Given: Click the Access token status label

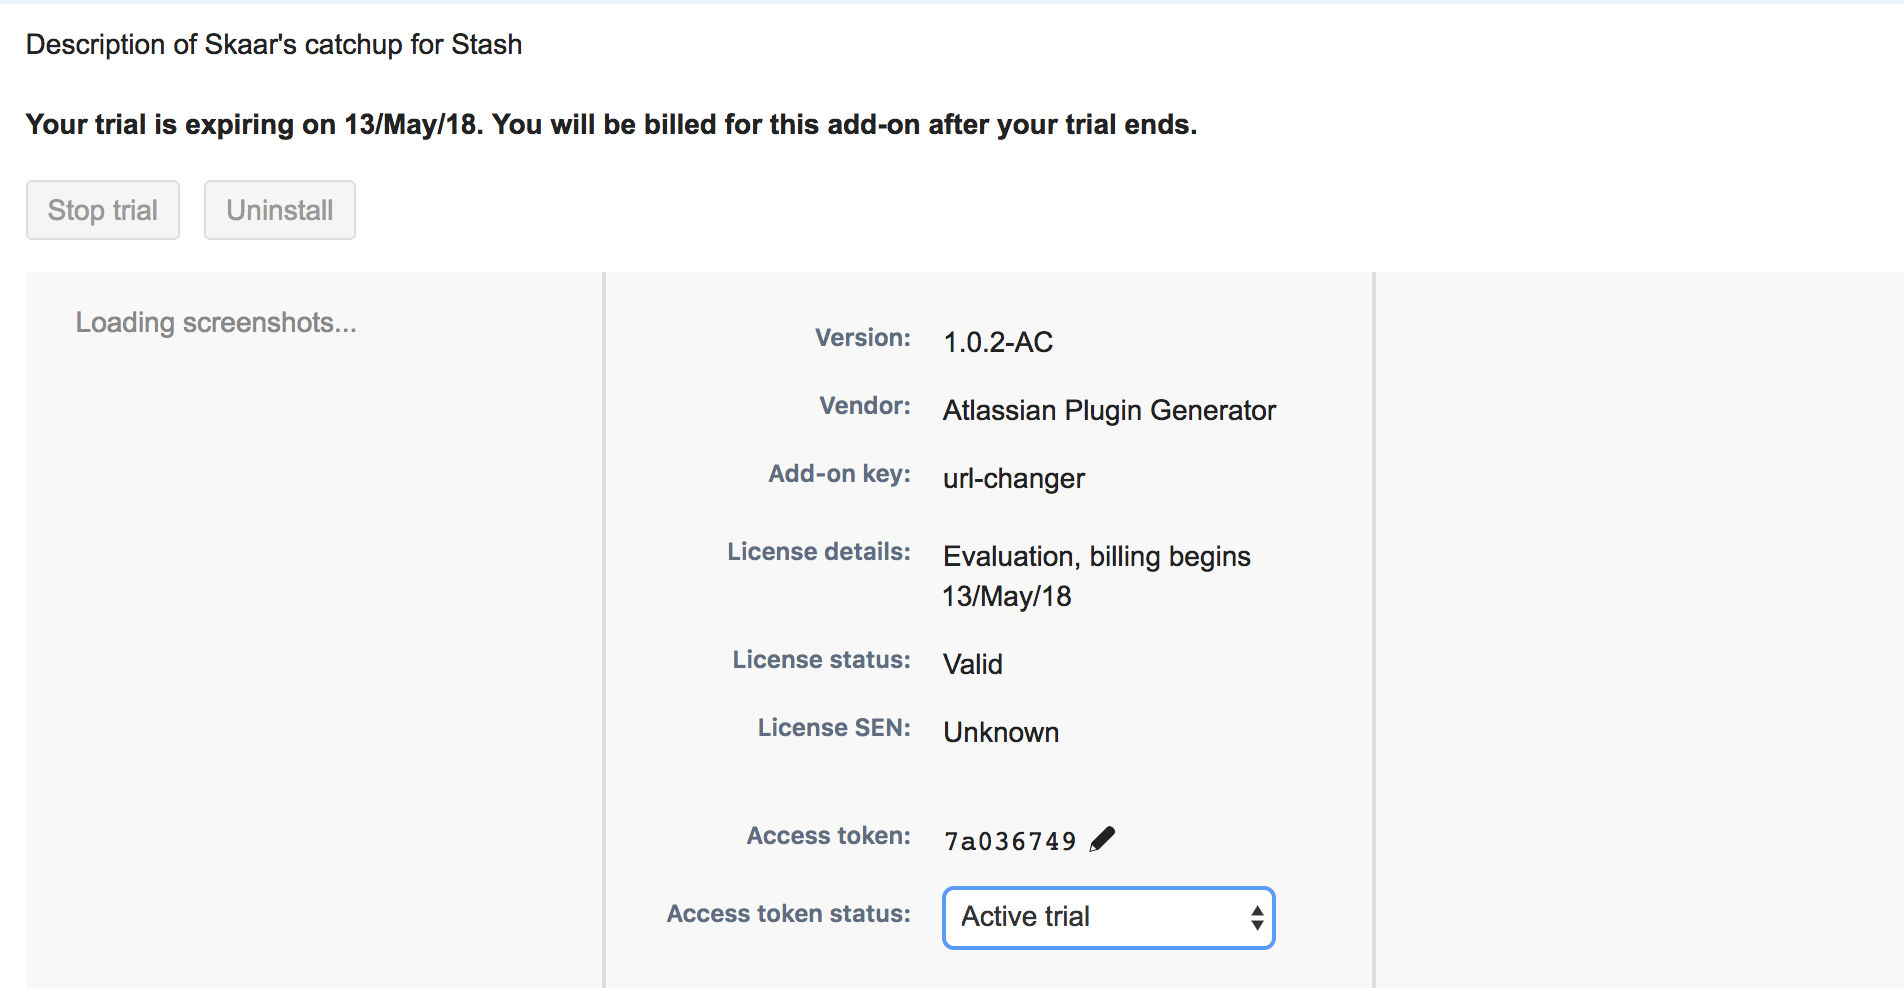Looking at the screenshot, I should [788, 913].
